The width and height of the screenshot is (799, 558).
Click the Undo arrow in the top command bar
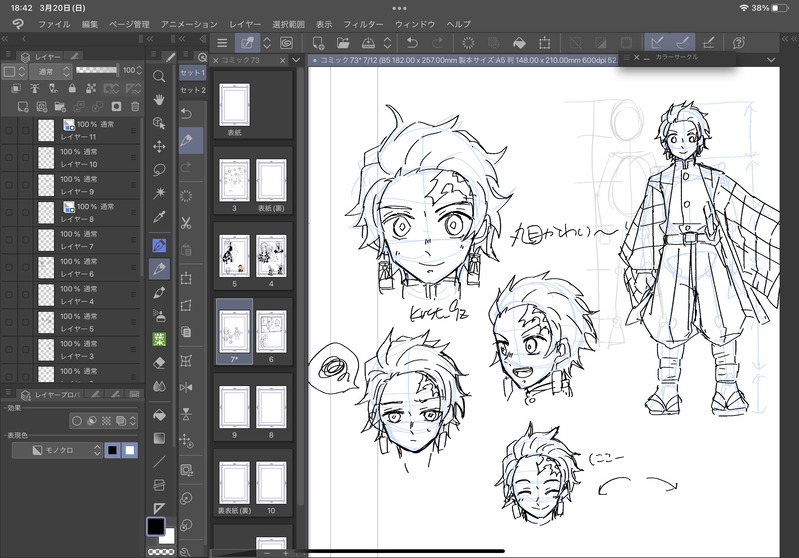pyautogui.click(x=412, y=43)
